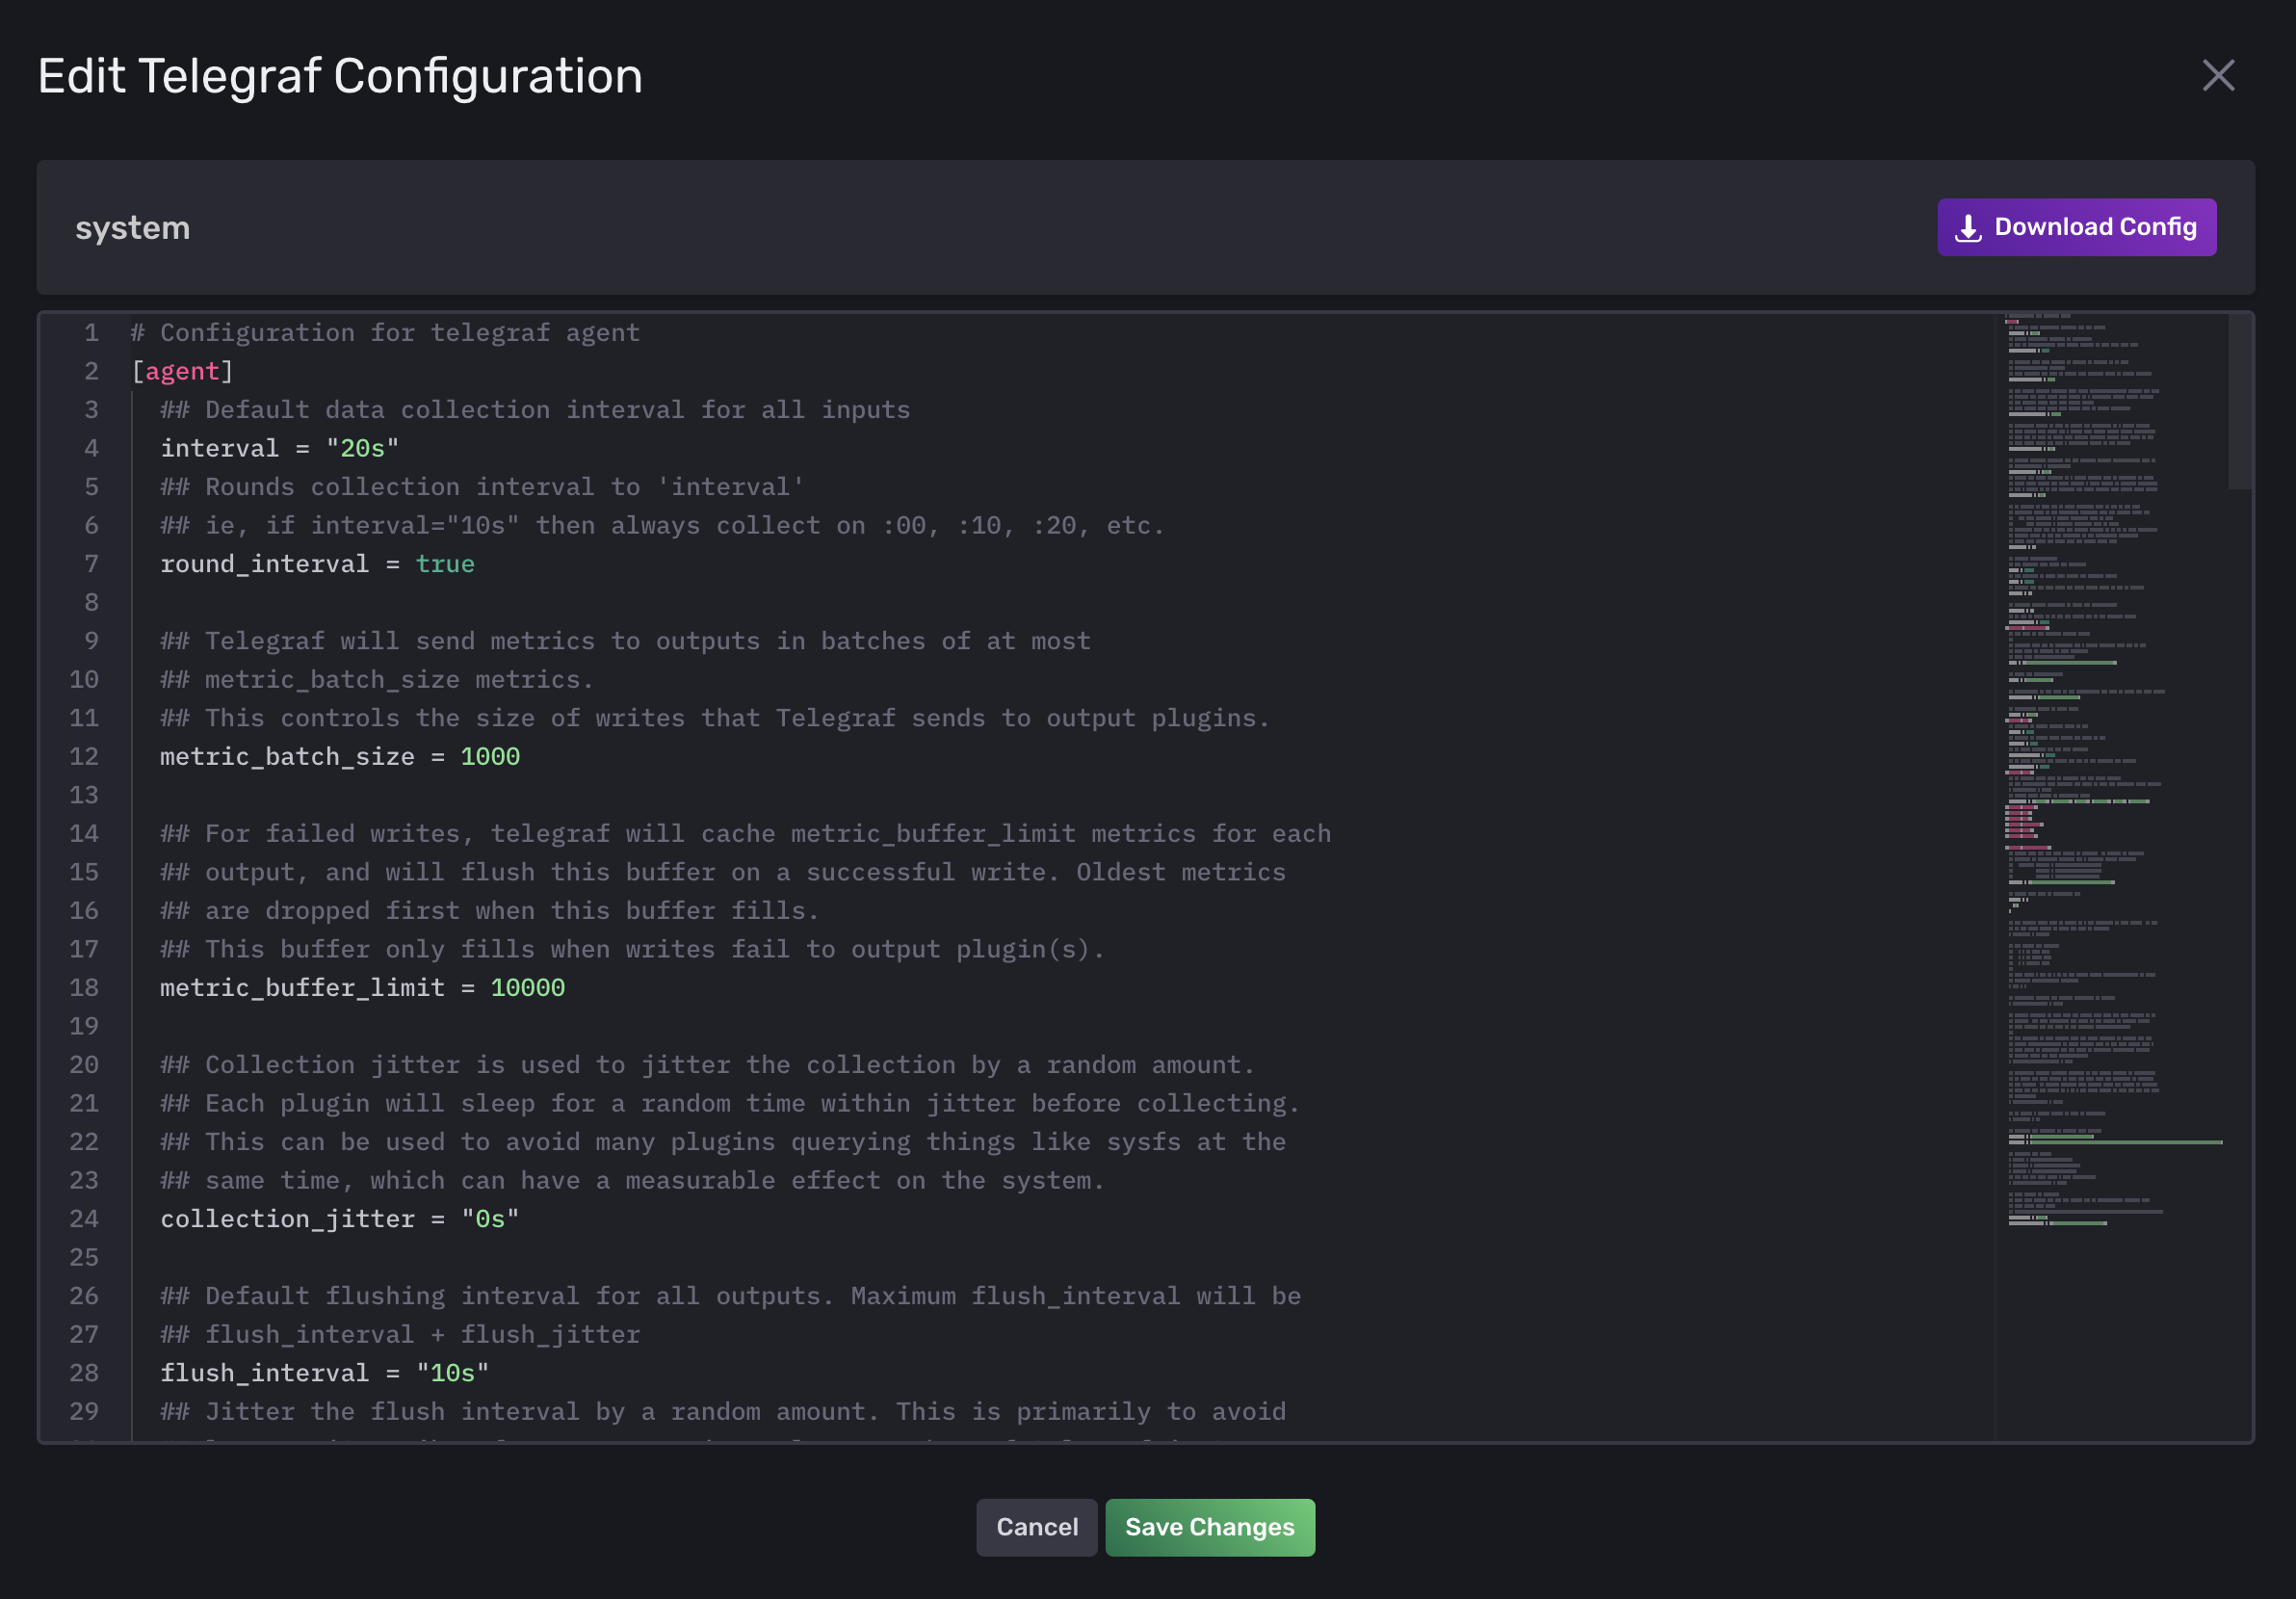
Task: Click the 'flush_interval + flush_jitter' comment line
Action: pyautogui.click(x=400, y=1334)
